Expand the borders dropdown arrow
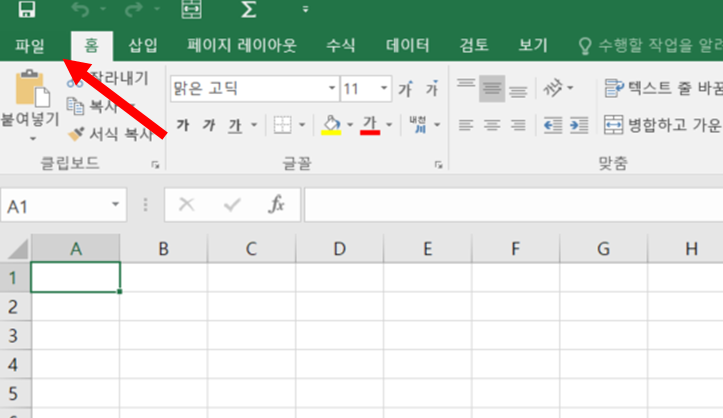The height and width of the screenshot is (418, 723). 302,125
